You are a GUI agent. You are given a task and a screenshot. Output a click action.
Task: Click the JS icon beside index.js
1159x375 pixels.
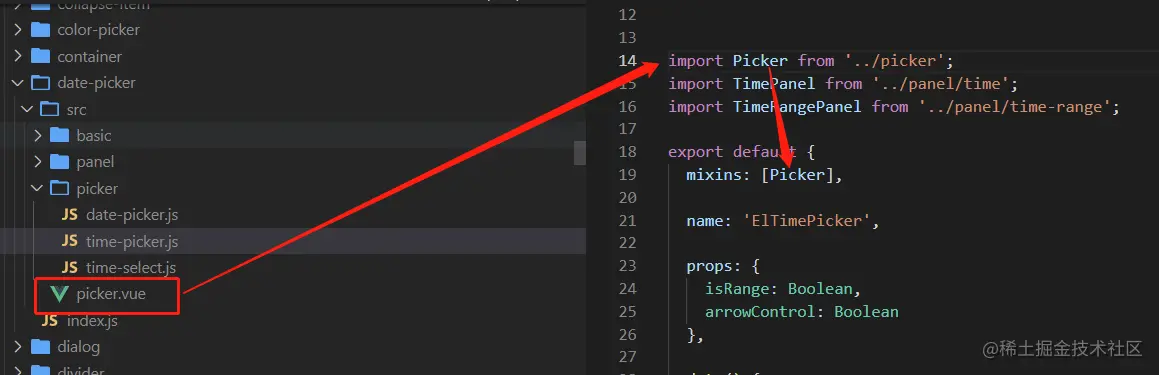click(50, 321)
